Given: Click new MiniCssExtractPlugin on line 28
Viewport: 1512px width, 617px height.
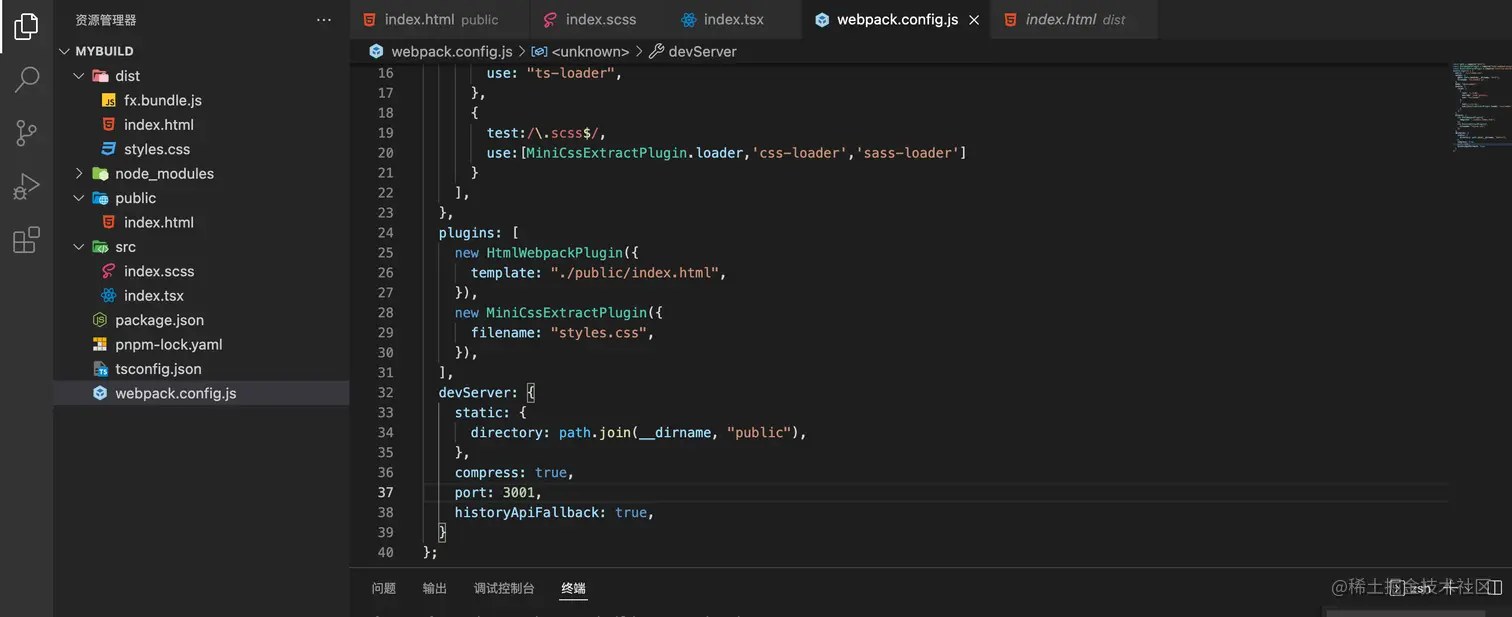Looking at the screenshot, I should pyautogui.click(x=551, y=312).
